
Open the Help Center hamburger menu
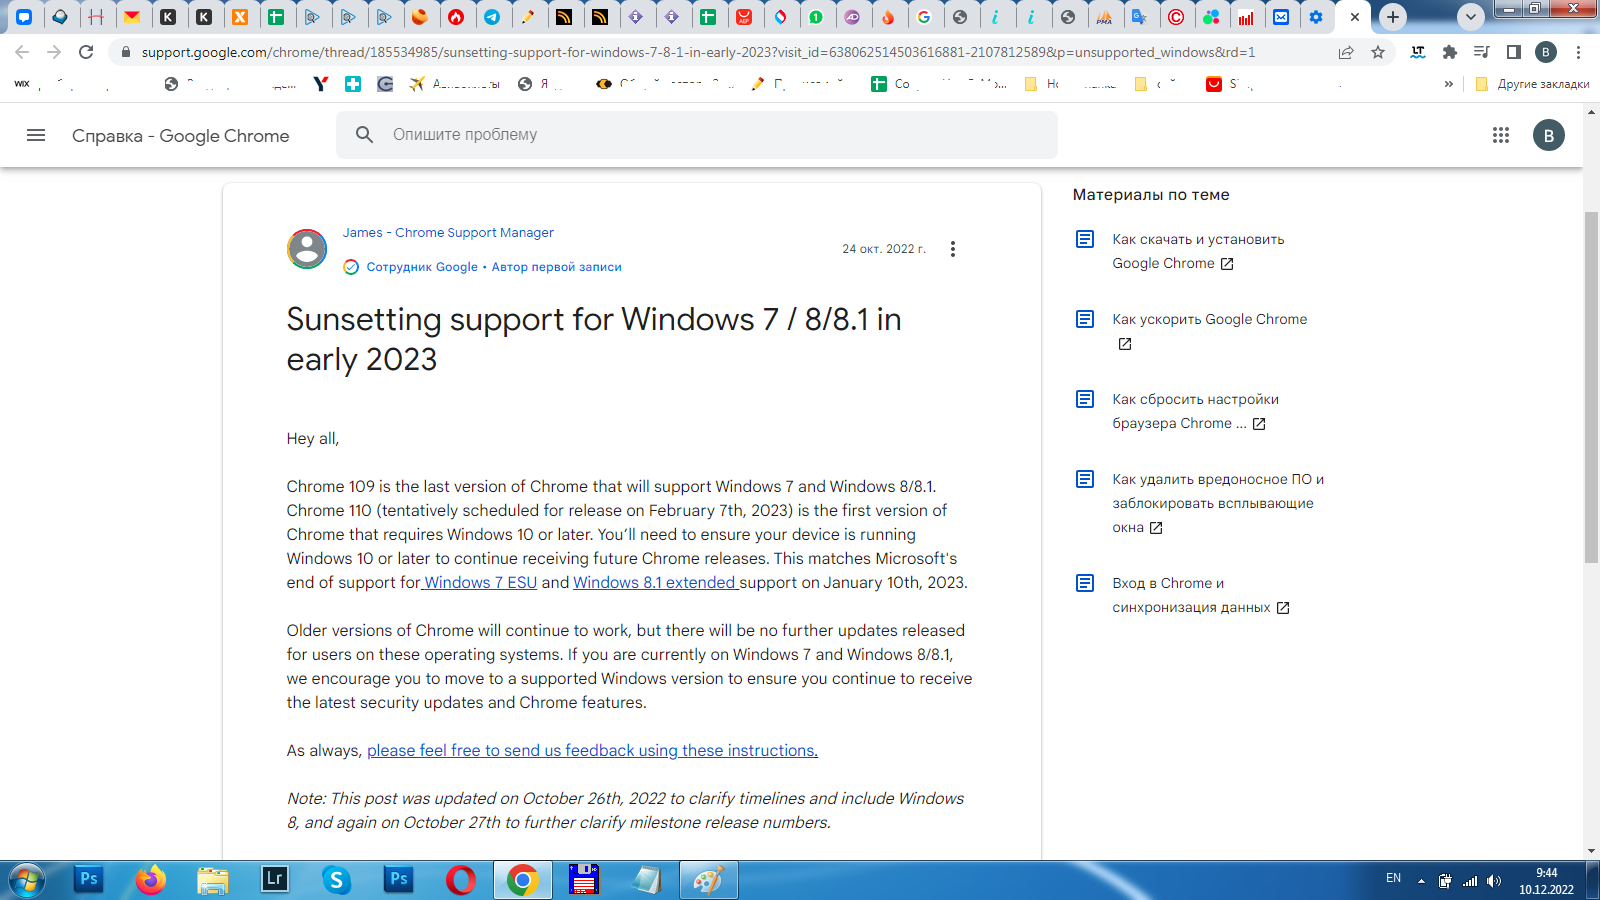(x=36, y=135)
